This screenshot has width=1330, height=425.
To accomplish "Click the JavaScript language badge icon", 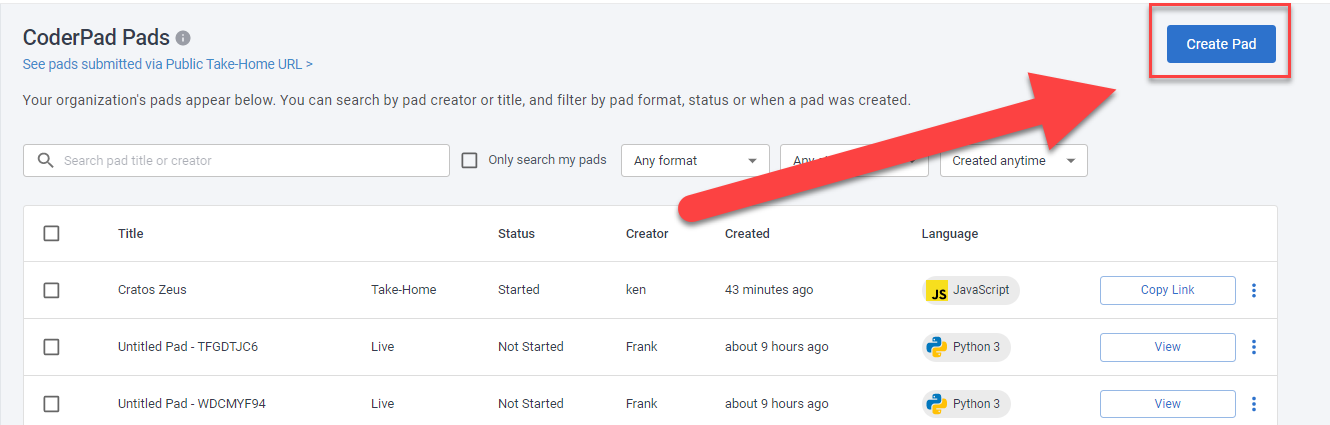I will pyautogui.click(x=937, y=290).
